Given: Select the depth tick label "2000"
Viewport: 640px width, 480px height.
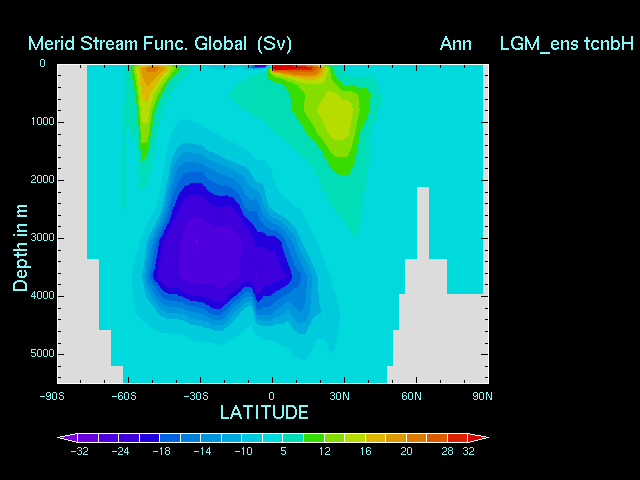Looking at the screenshot, I should [42, 180].
